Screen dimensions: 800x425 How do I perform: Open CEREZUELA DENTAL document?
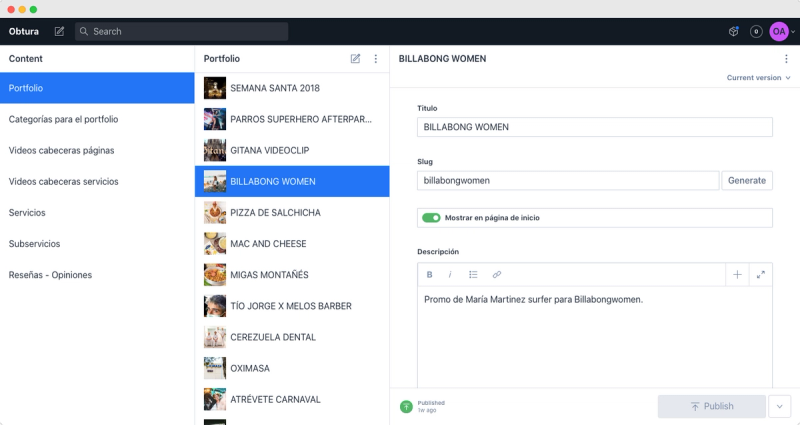292,337
